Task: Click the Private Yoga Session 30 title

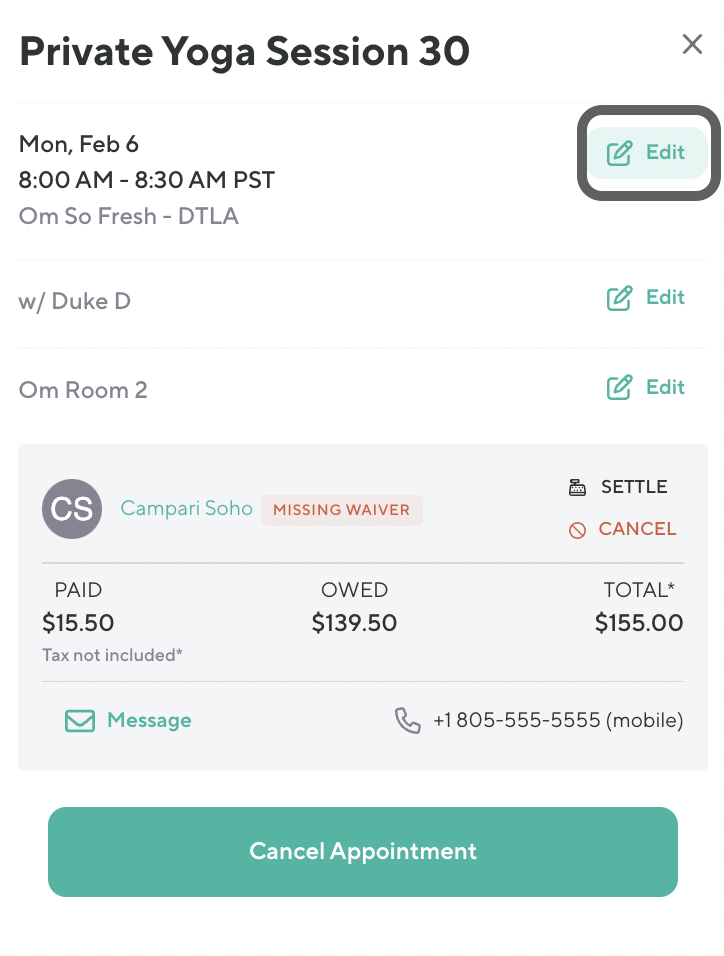Action: click(244, 51)
